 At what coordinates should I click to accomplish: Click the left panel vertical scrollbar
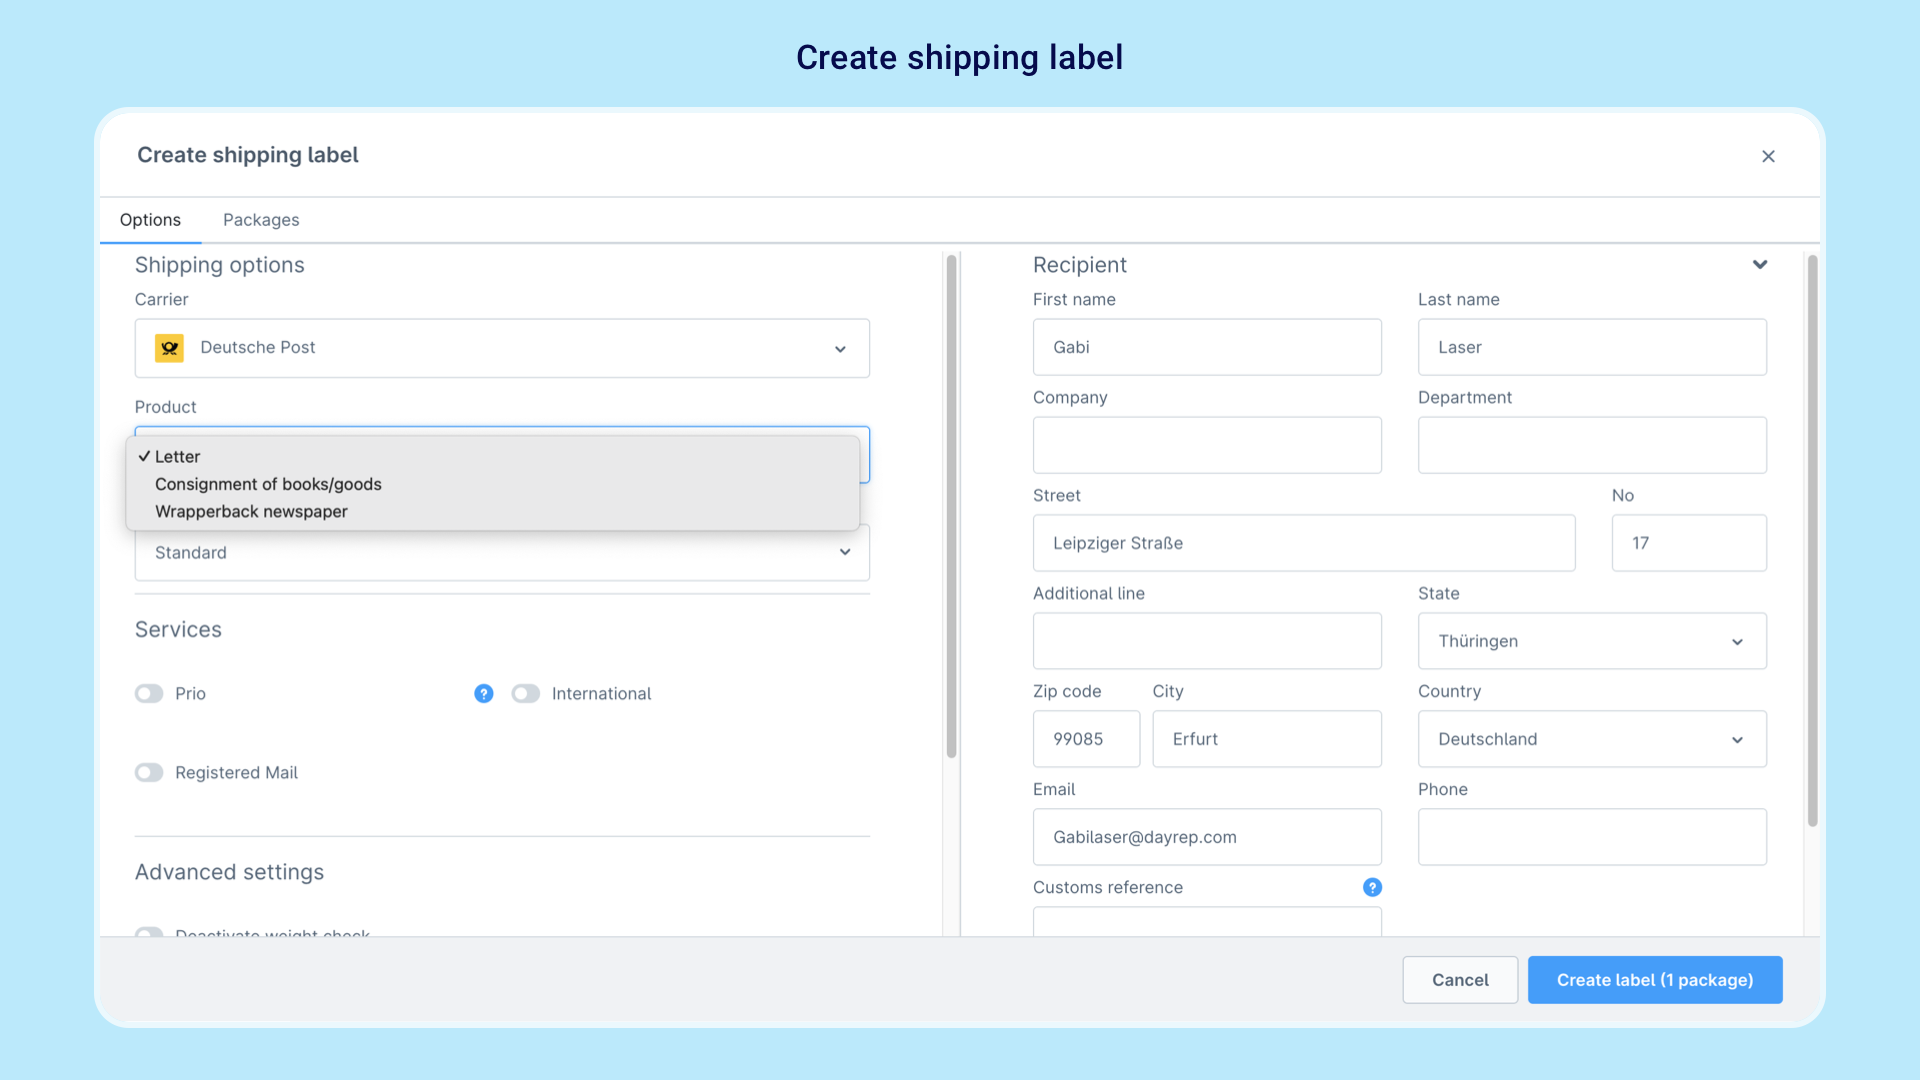point(951,506)
